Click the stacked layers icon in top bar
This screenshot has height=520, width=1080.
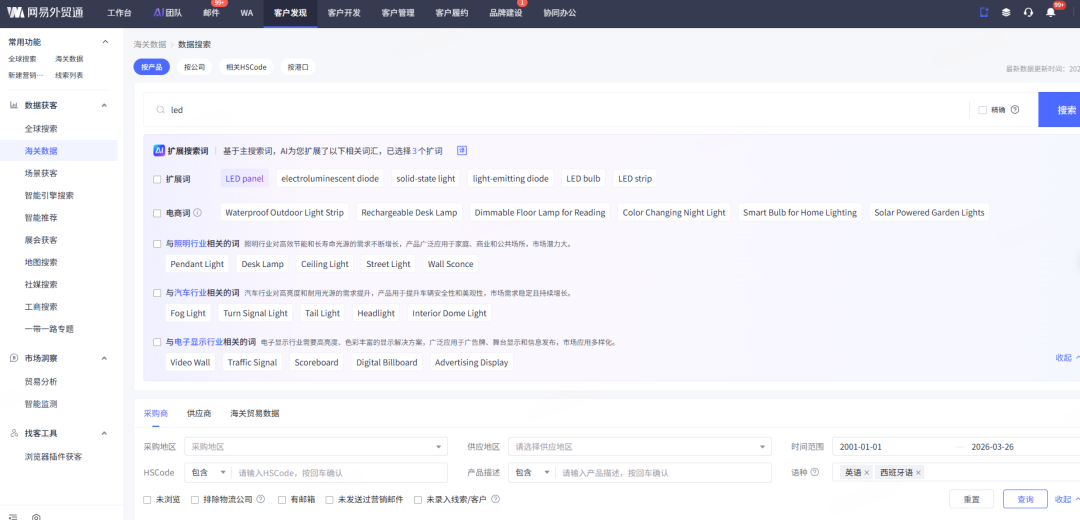click(x=1006, y=12)
